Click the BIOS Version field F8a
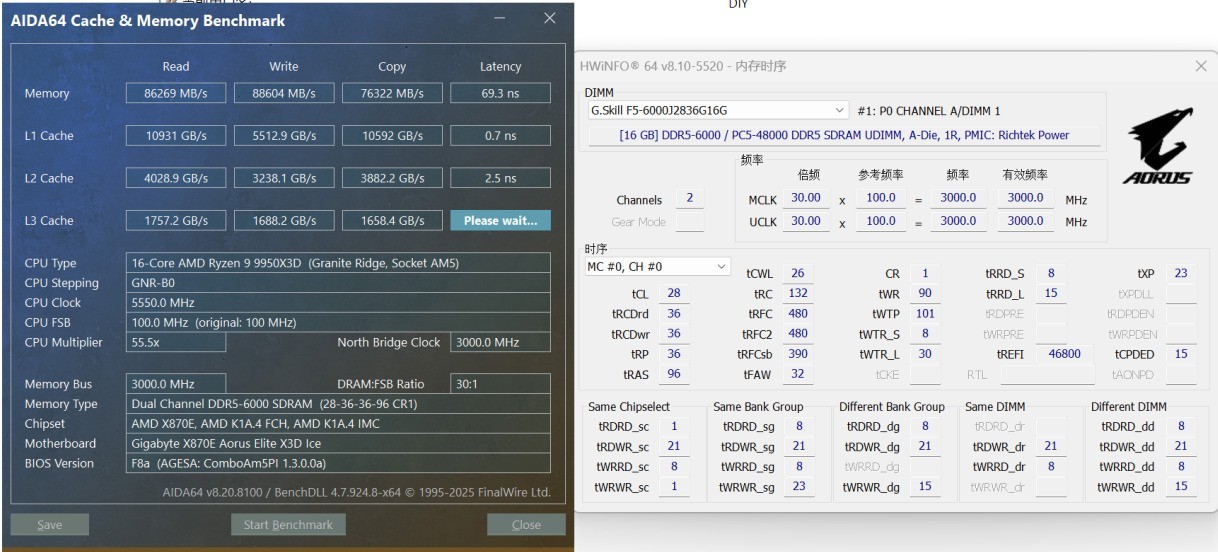The width and height of the screenshot is (1218, 552). point(339,463)
